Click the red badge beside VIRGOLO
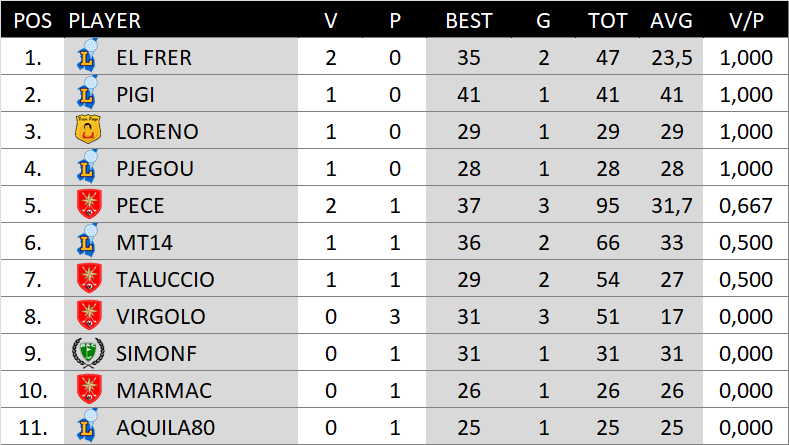Image resolution: width=789 pixels, height=445 pixels. click(88, 316)
